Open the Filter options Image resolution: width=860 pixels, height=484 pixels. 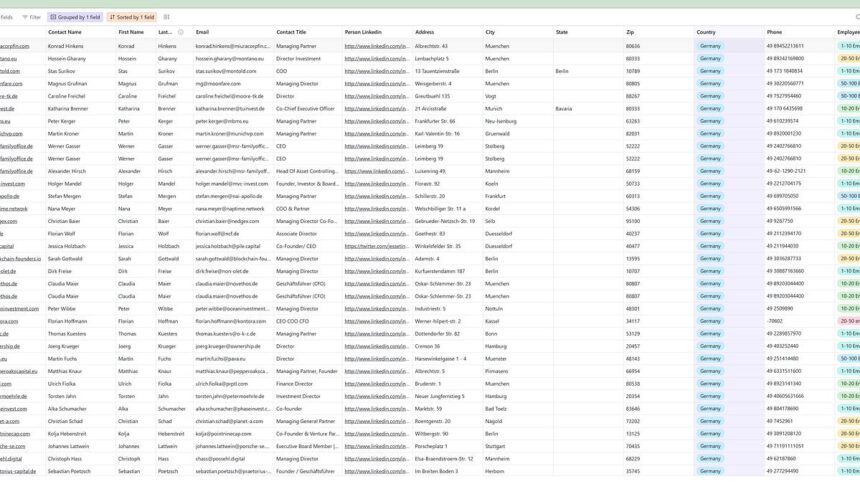(x=31, y=18)
